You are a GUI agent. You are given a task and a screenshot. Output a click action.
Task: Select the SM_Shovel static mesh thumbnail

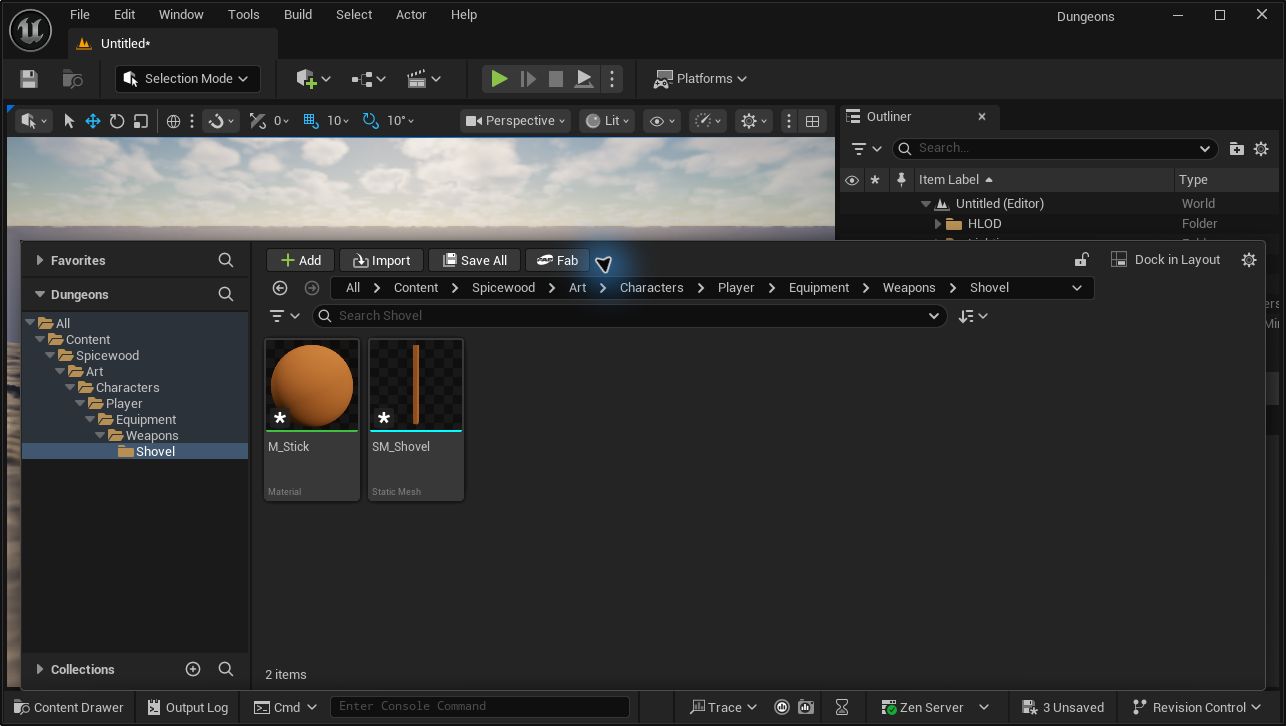[x=416, y=386]
